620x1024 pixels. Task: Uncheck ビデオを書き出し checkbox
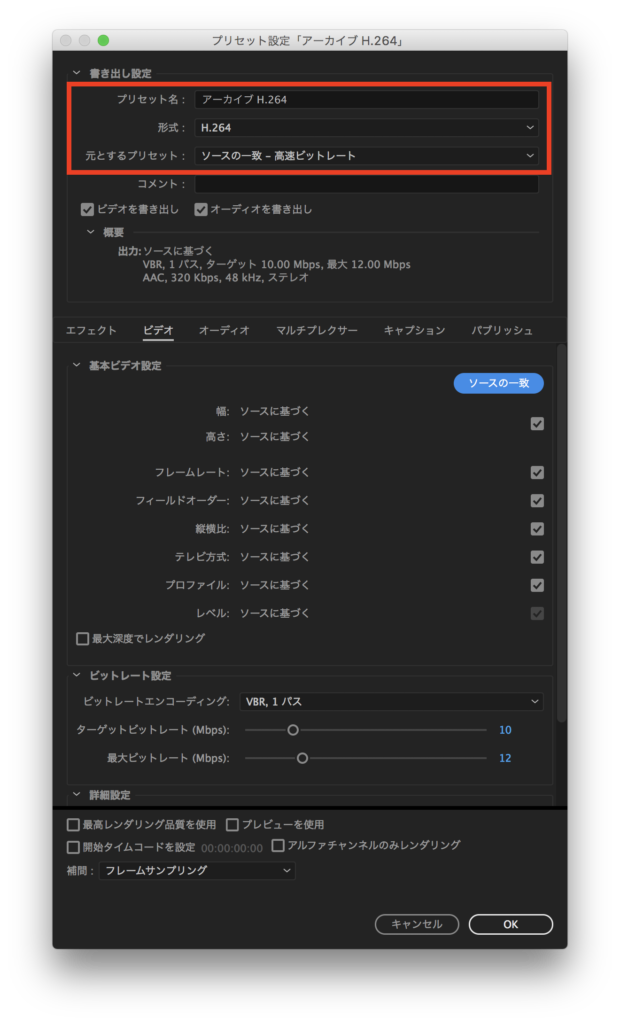(88, 210)
